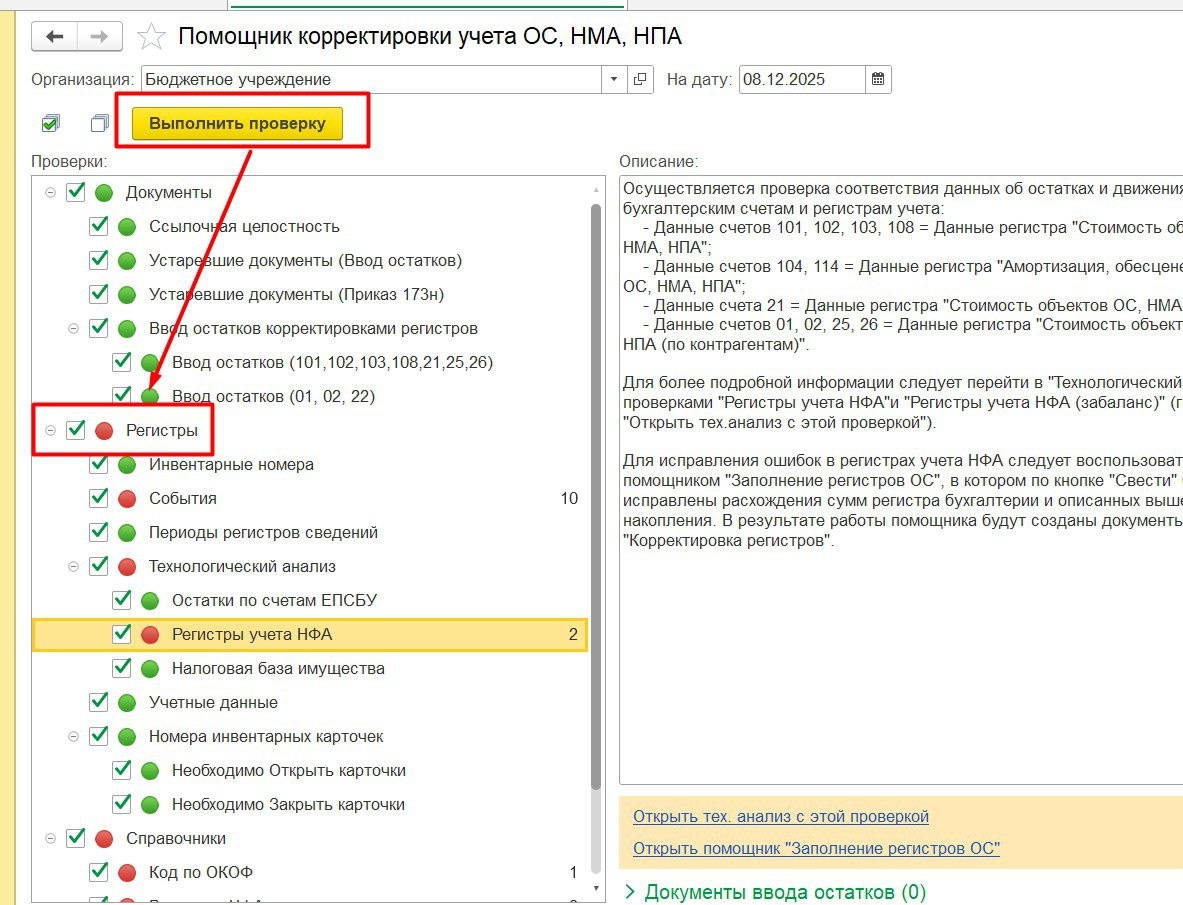Toggle the Ссылочная целостность checkbox
The width and height of the screenshot is (1183, 905).
(99, 225)
